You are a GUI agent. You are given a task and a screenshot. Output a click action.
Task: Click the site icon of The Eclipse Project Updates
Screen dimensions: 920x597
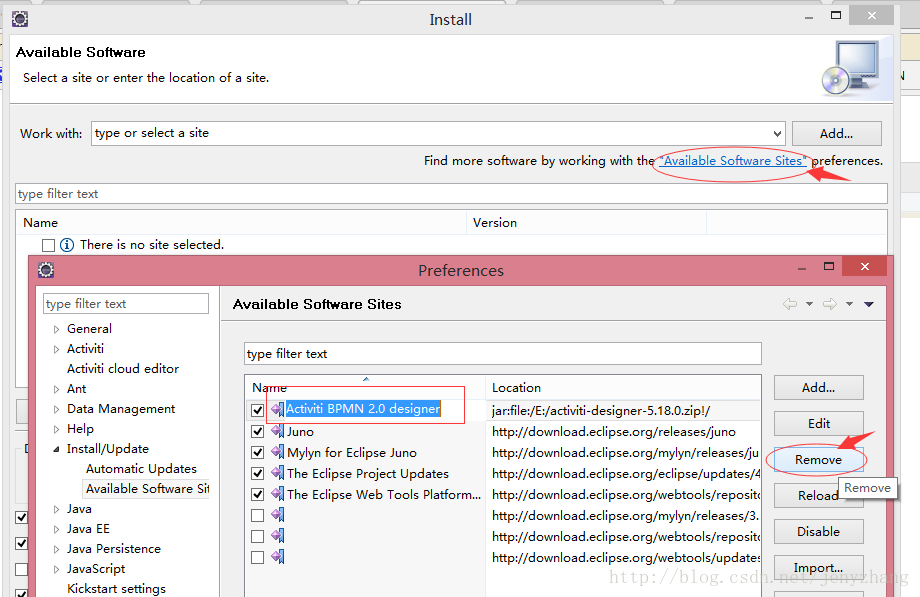278,474
